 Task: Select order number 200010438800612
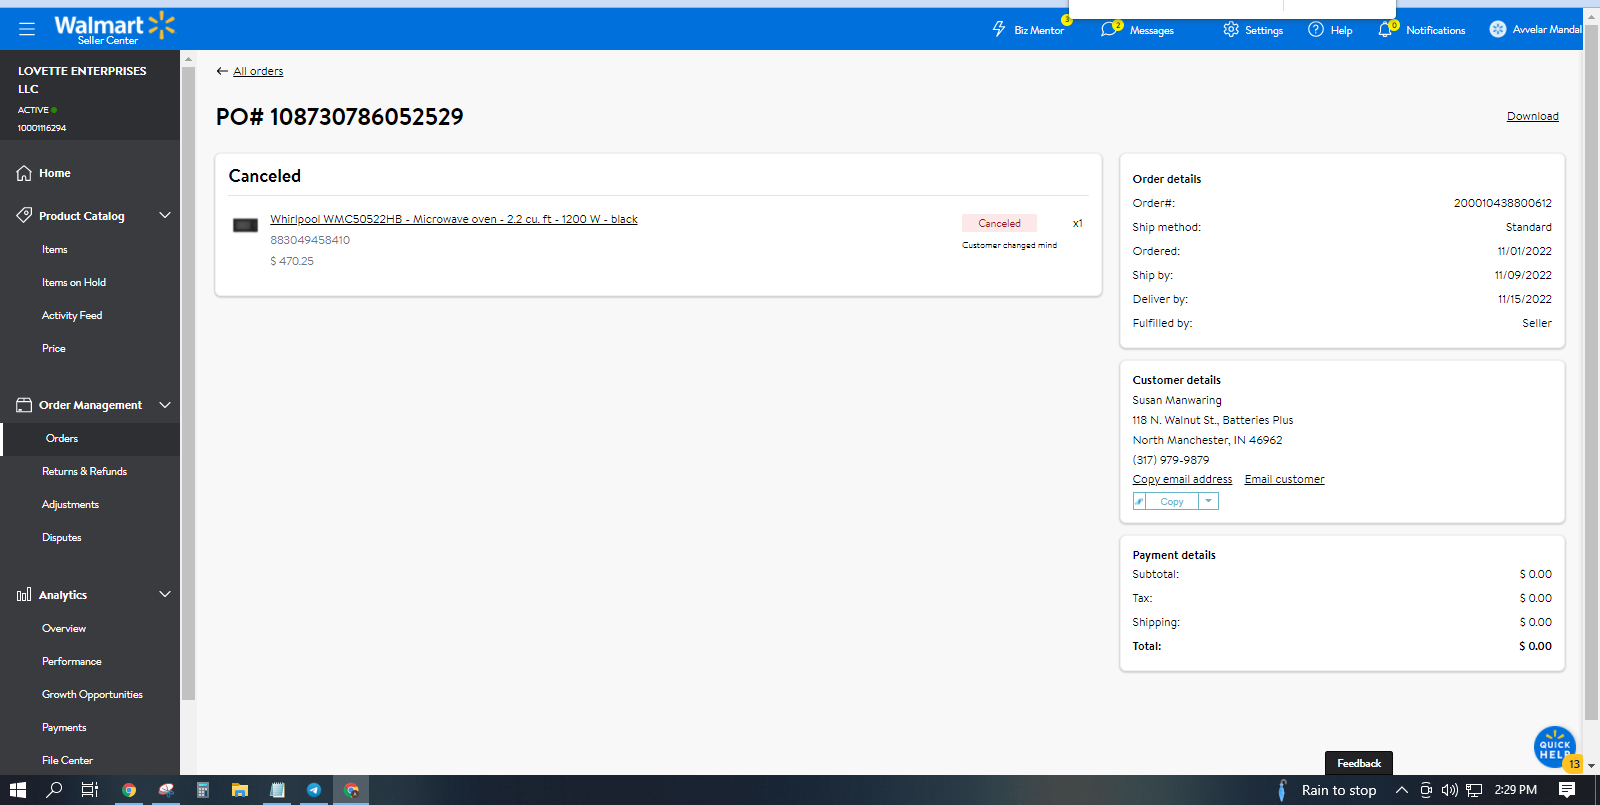tap(1503, 203)
